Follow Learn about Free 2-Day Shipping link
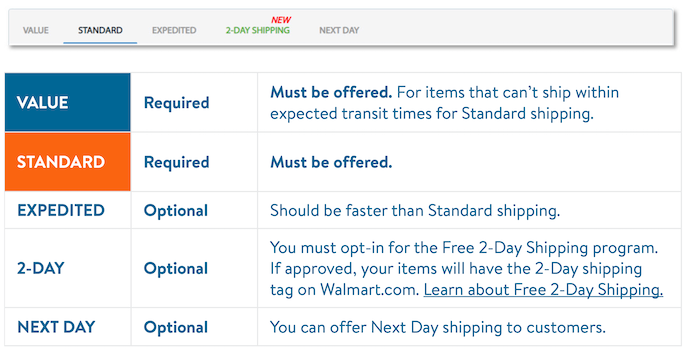Image resolution: width=700 pixels, height=362 pixels. [543, 290]
